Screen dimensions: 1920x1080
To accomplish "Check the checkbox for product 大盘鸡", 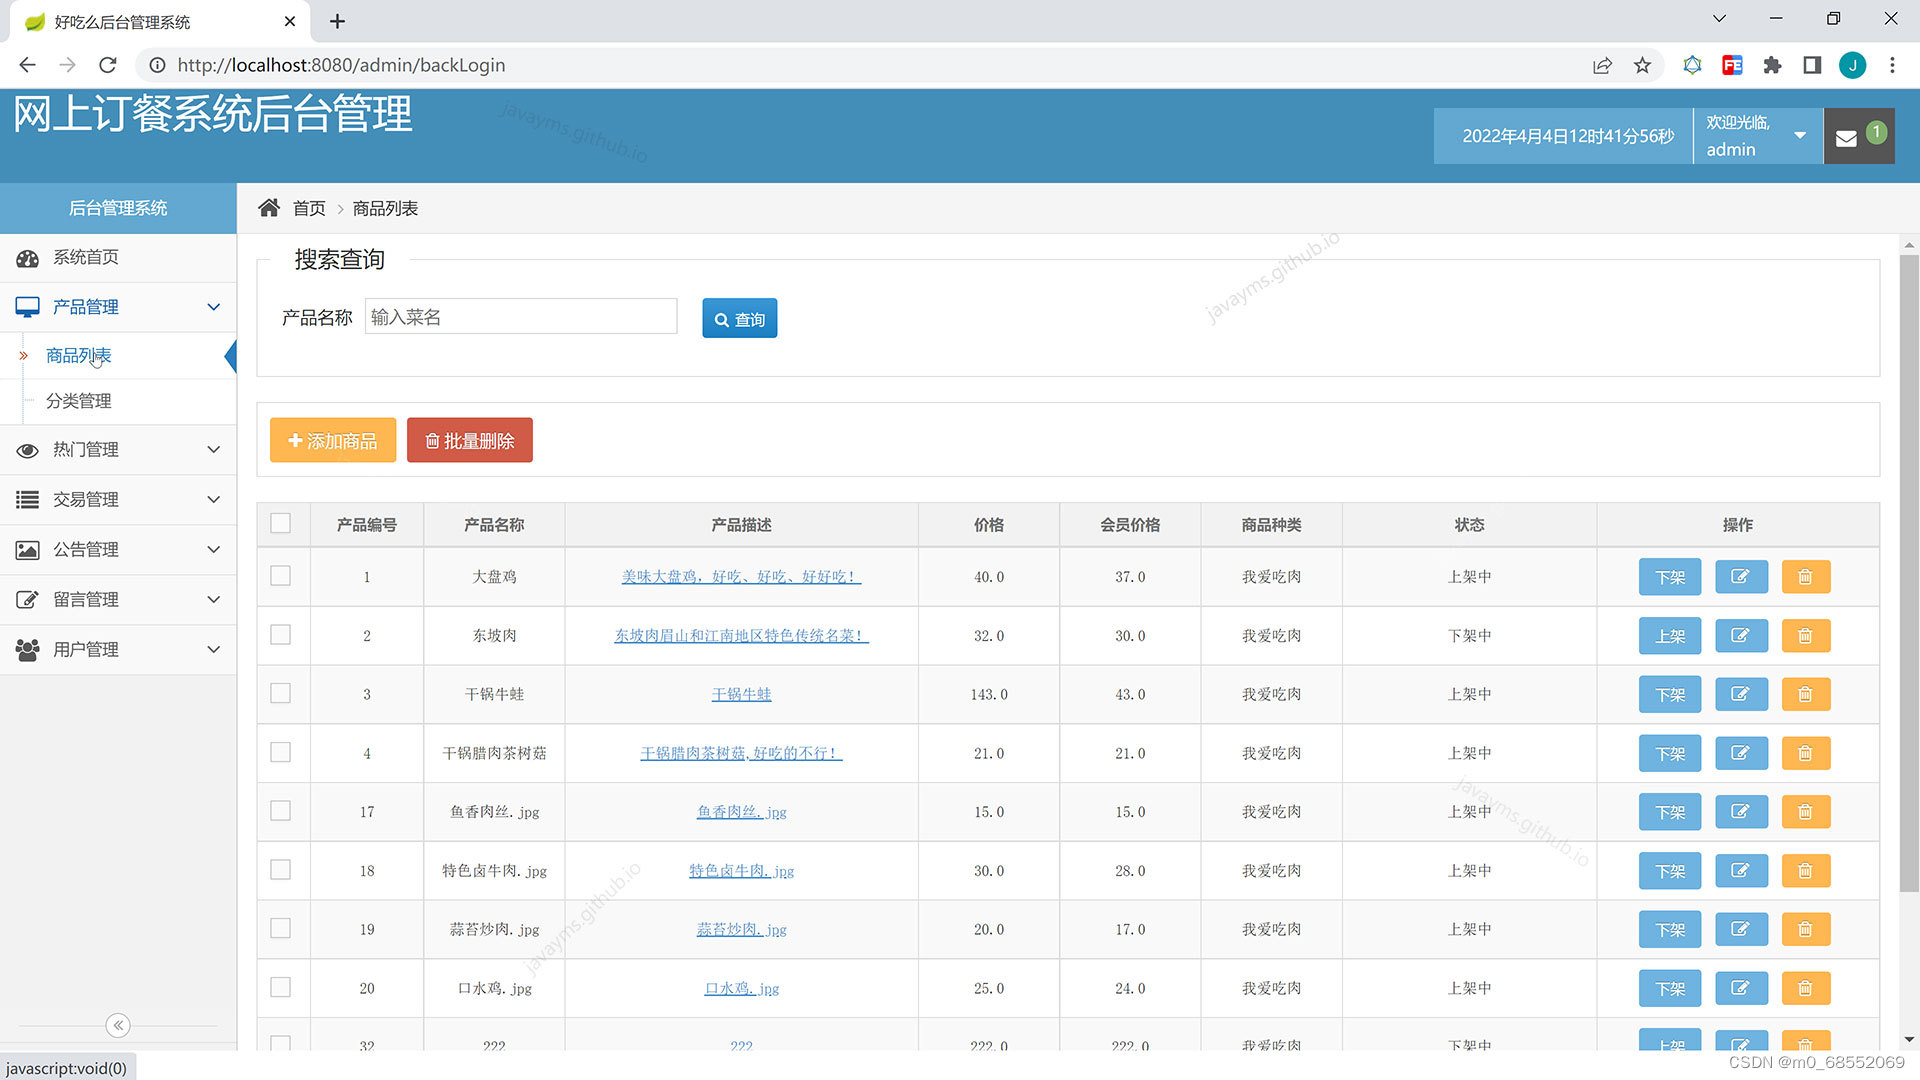I will pos(281,577).
